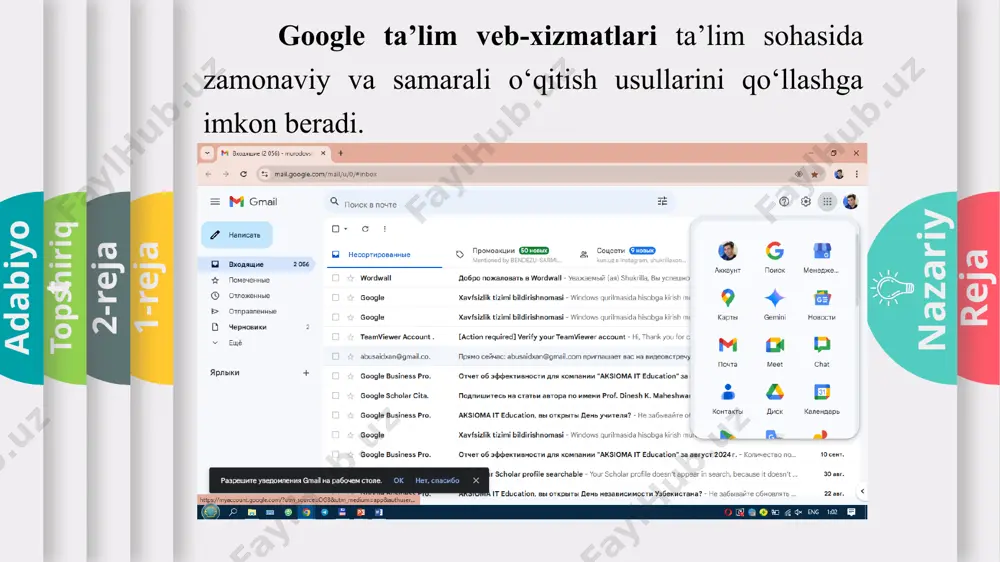Open Gmail settings gear

click(805, 202)
